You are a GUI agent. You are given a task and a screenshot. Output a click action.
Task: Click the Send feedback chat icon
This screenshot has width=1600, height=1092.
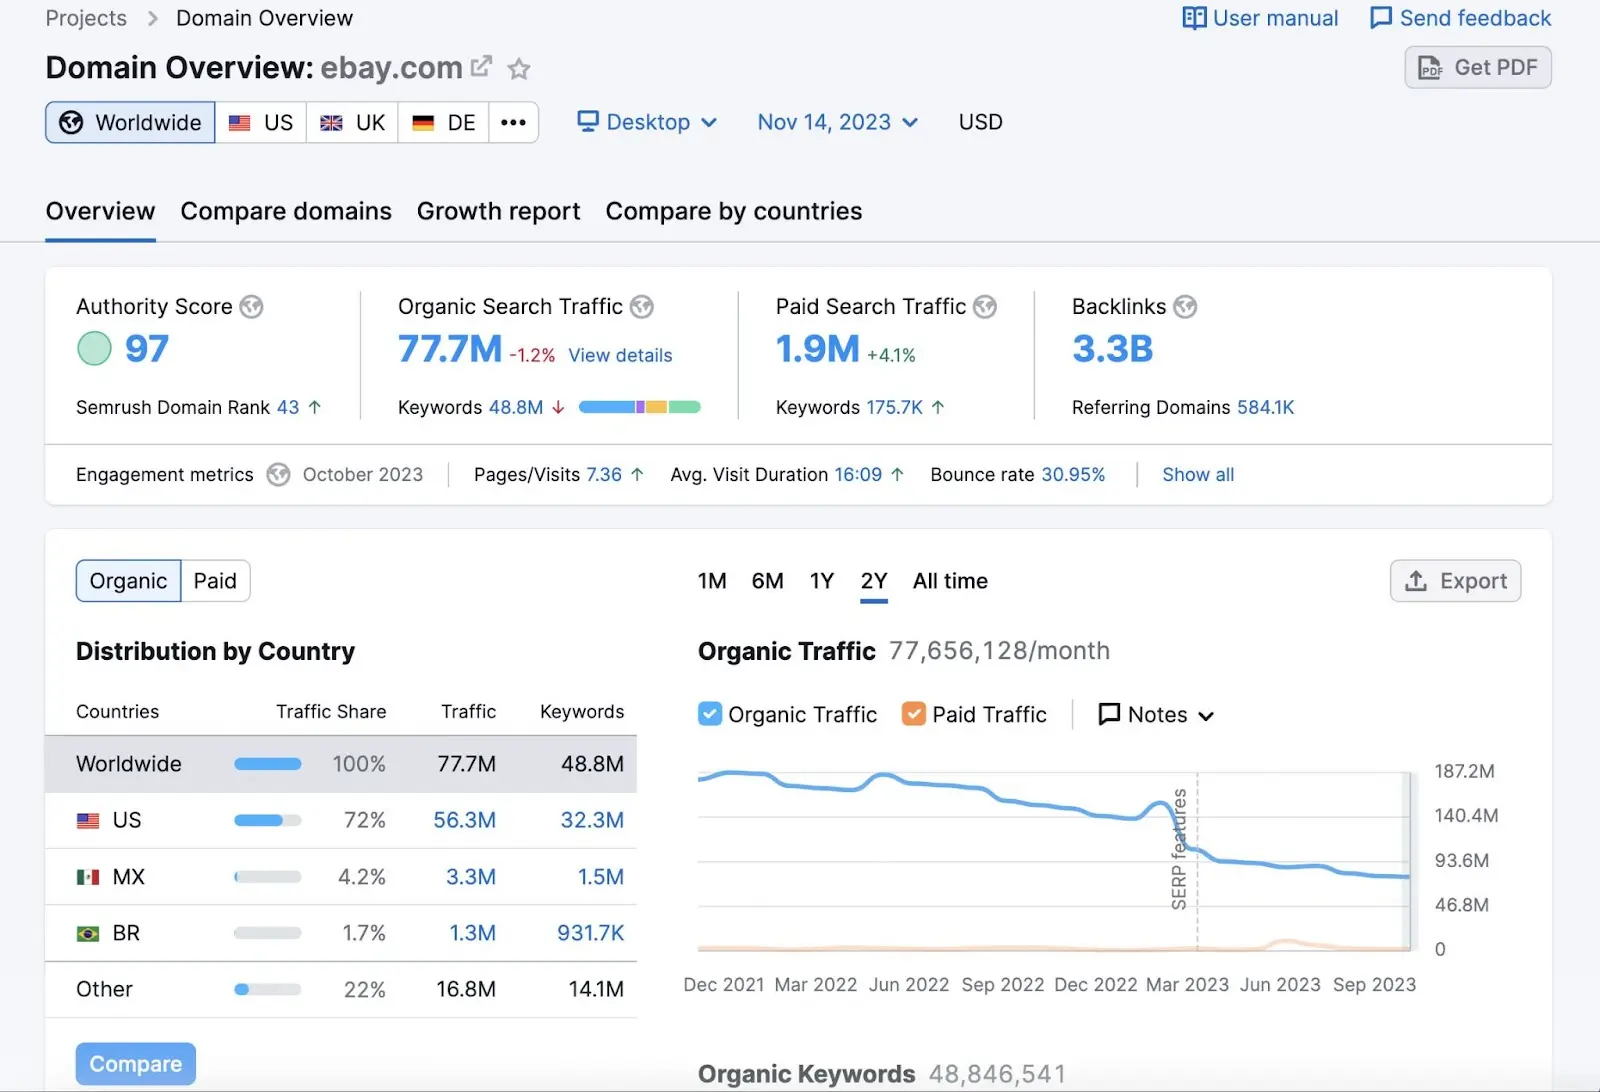pos(1381,18)
